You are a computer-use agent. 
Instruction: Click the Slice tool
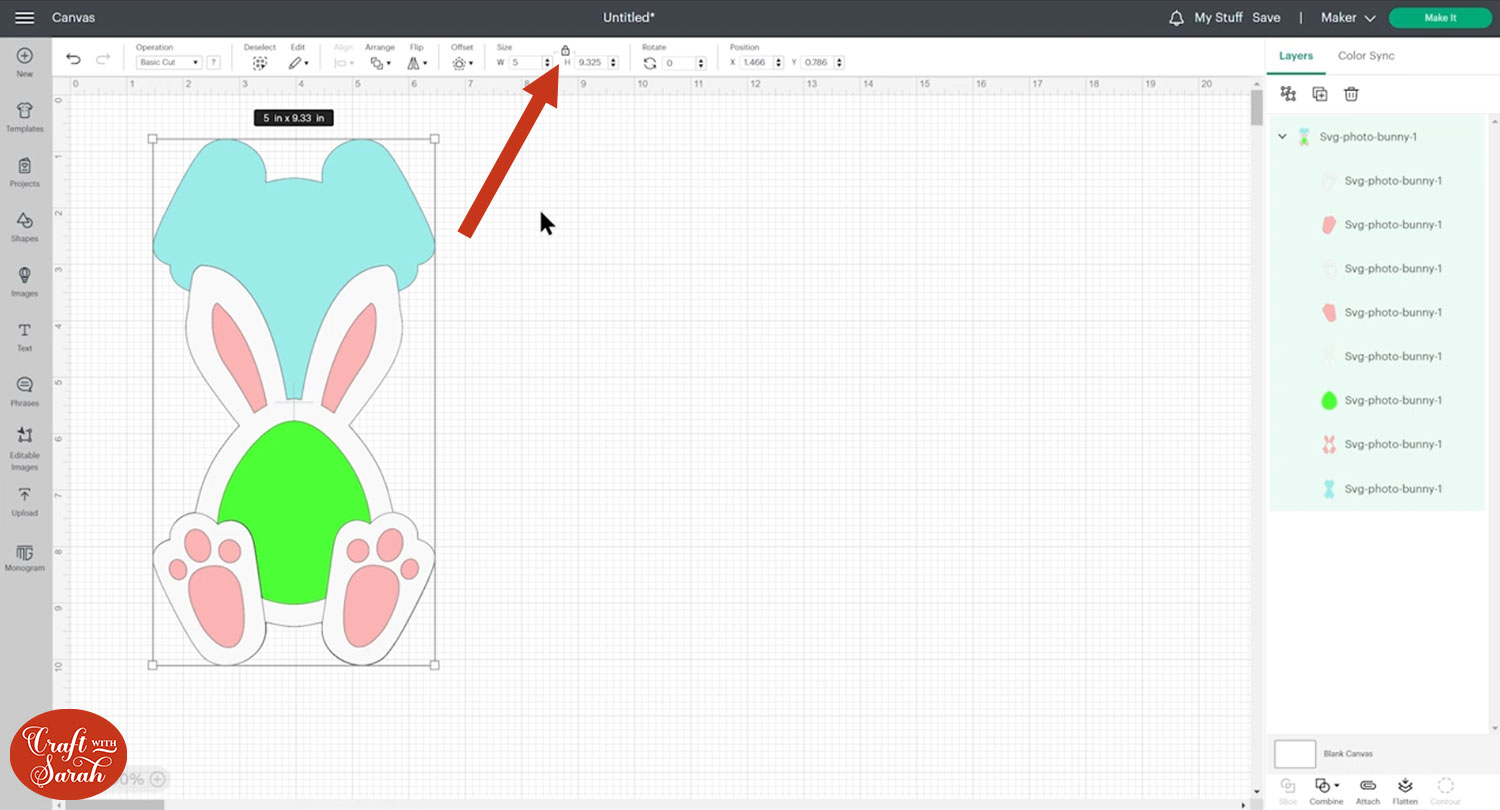pyautogui.click(x=1288, y=790)
